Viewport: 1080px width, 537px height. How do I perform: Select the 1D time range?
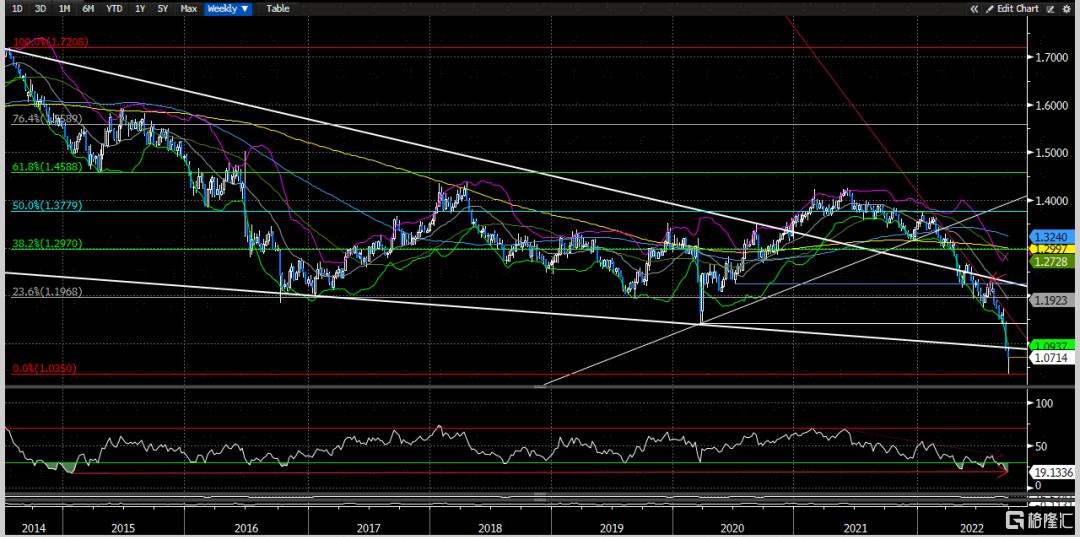[x=16, y=8]
